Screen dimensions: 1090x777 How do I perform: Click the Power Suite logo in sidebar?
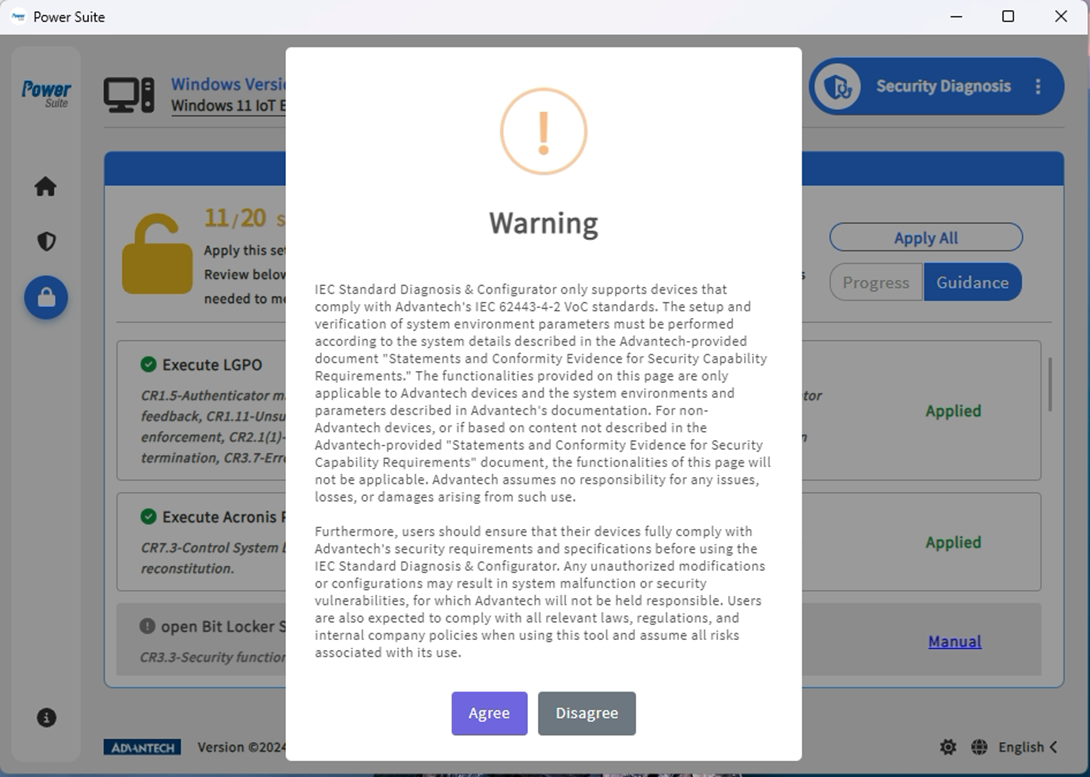(x=46, y=93)
